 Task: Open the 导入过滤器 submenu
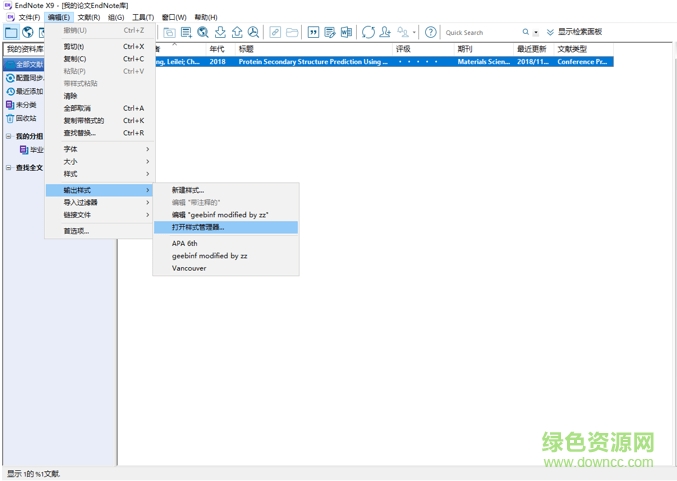point(81,202)
